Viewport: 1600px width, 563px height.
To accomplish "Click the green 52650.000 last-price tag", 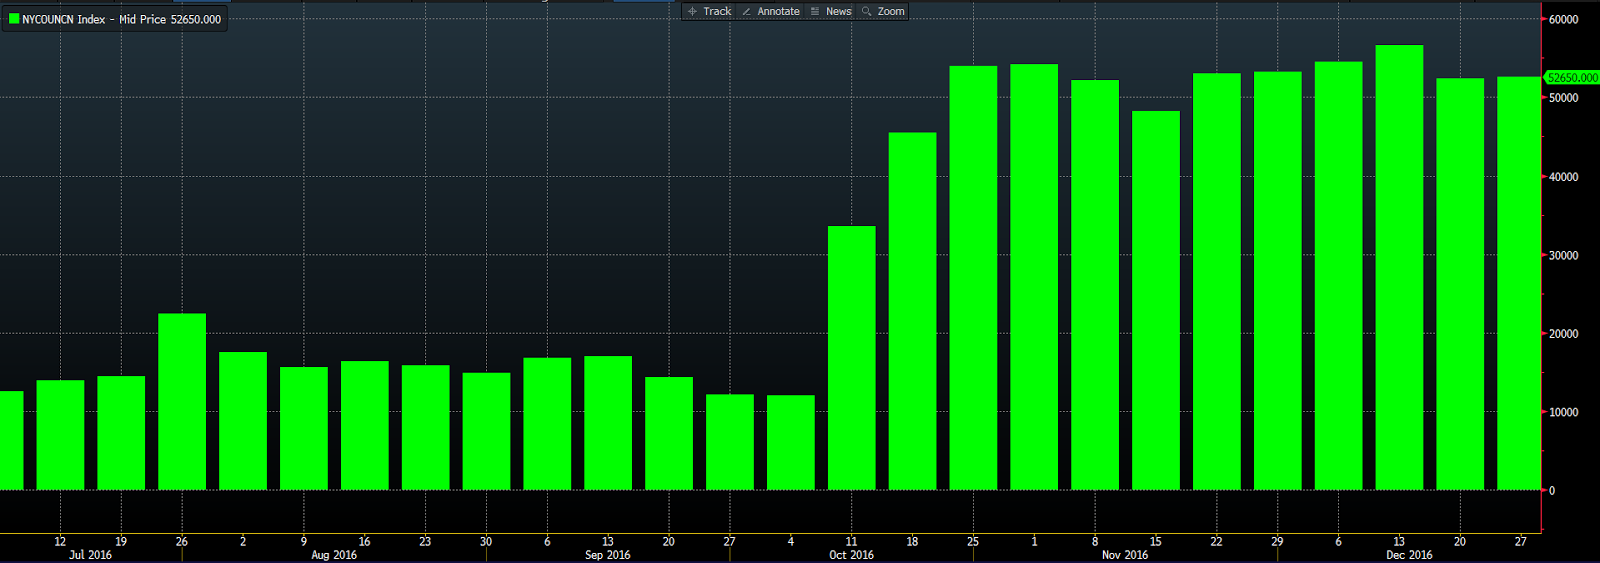I will 1571,78.
